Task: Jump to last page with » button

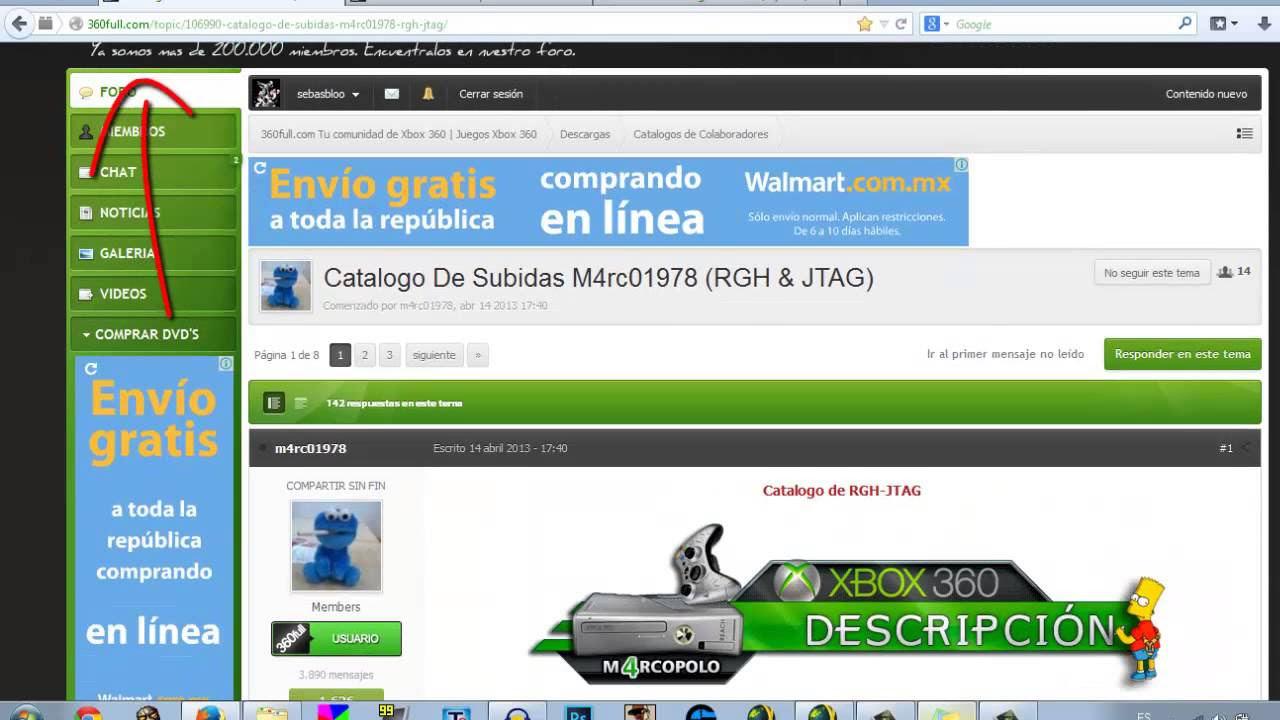Action: point(478,355)
